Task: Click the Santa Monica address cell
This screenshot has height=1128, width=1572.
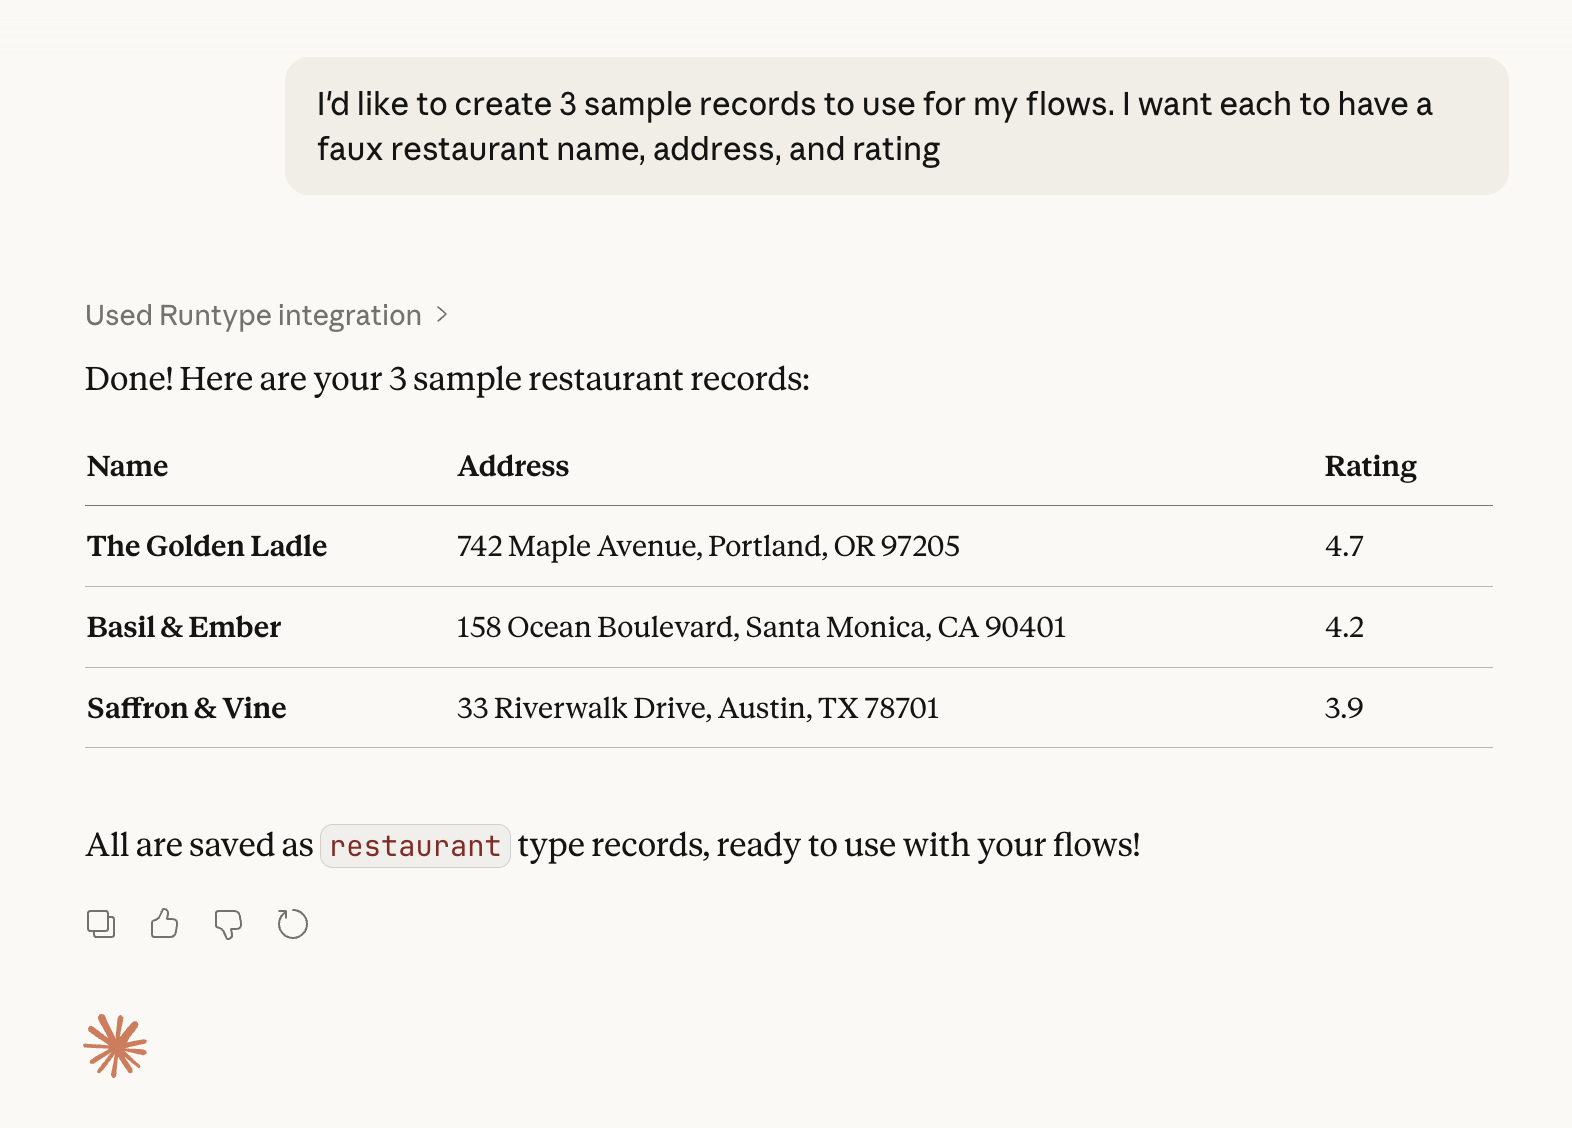Action: (761, 627)
